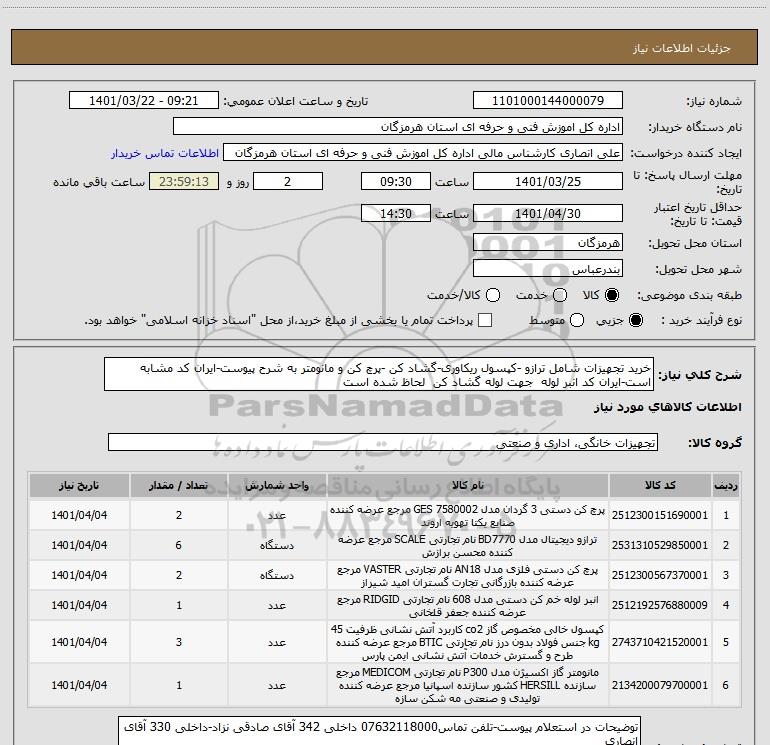
Task: Click the buyer organization name field
Action: tap(398, 127)
